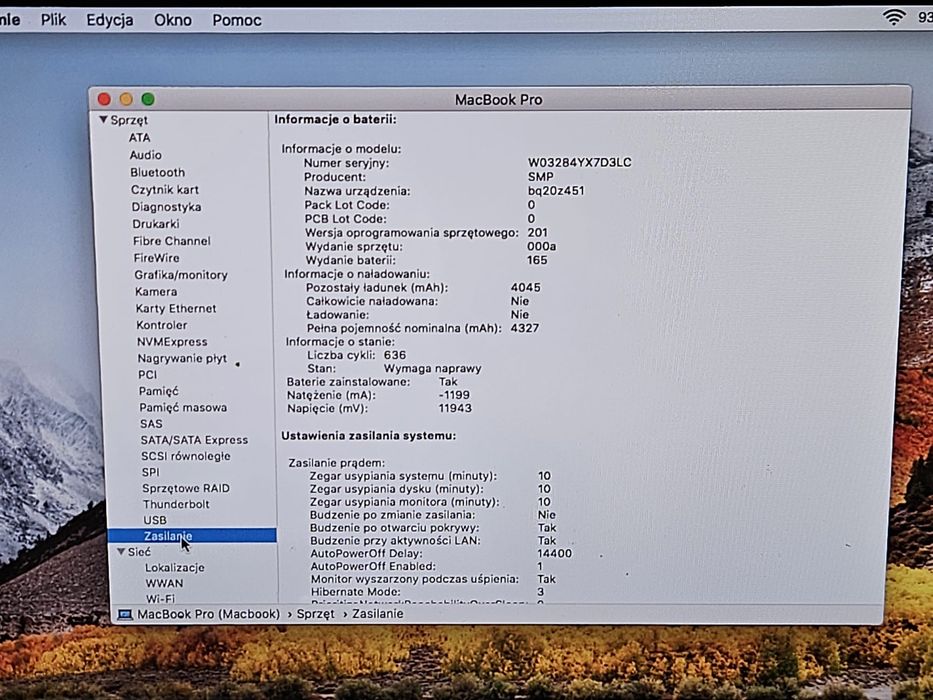
Task: Select Drukarki in the sidebar
Action: pyautogui.click(x=156, y=224)
